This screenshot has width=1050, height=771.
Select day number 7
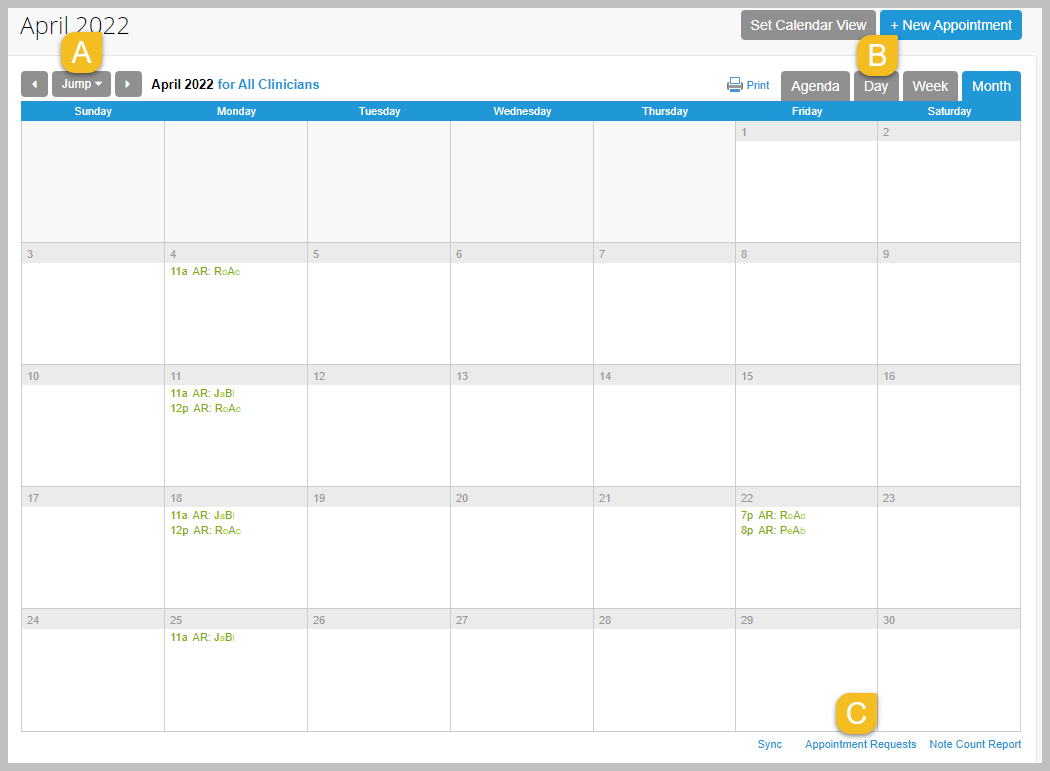(x=602, y=254)
